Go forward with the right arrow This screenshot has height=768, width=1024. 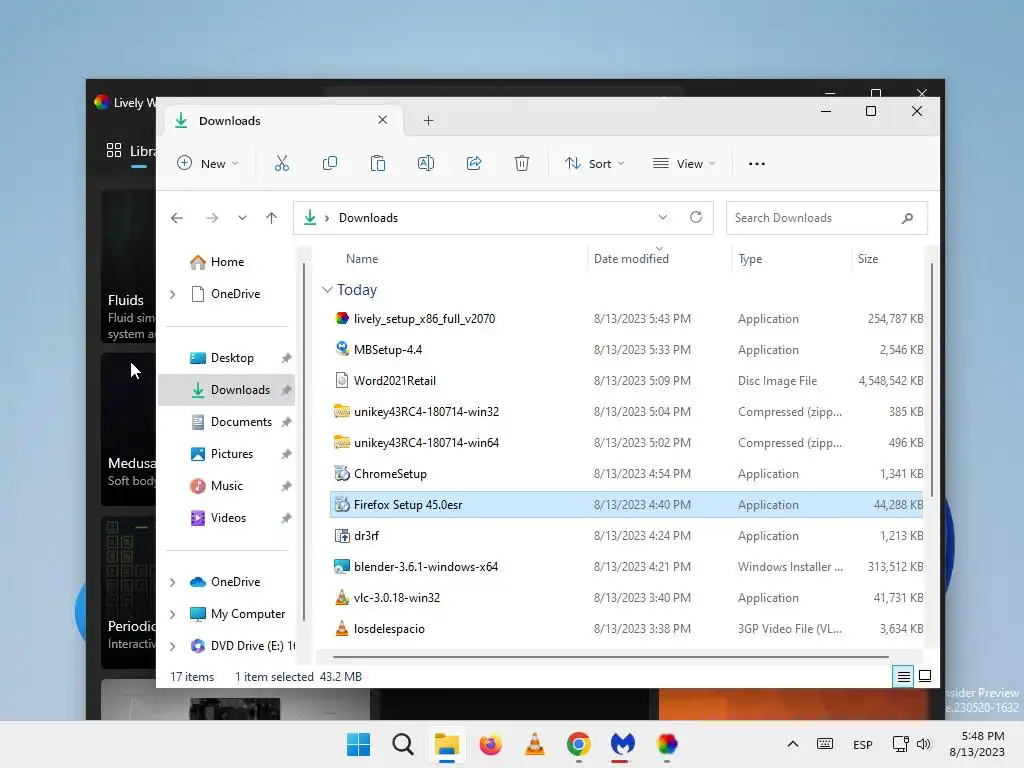click(x=212, y=218)
